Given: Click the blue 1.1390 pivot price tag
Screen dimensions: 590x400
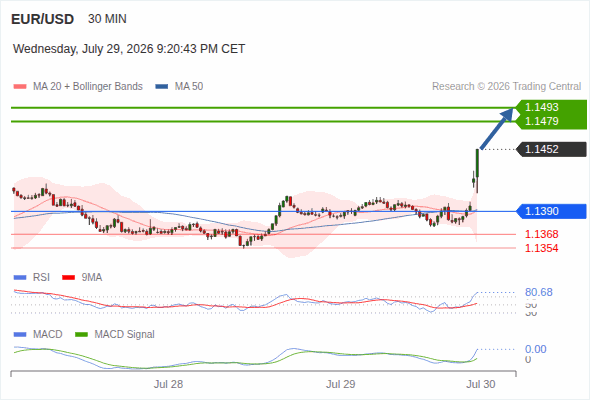Looking at the screenshot, I should pos(551,211).
